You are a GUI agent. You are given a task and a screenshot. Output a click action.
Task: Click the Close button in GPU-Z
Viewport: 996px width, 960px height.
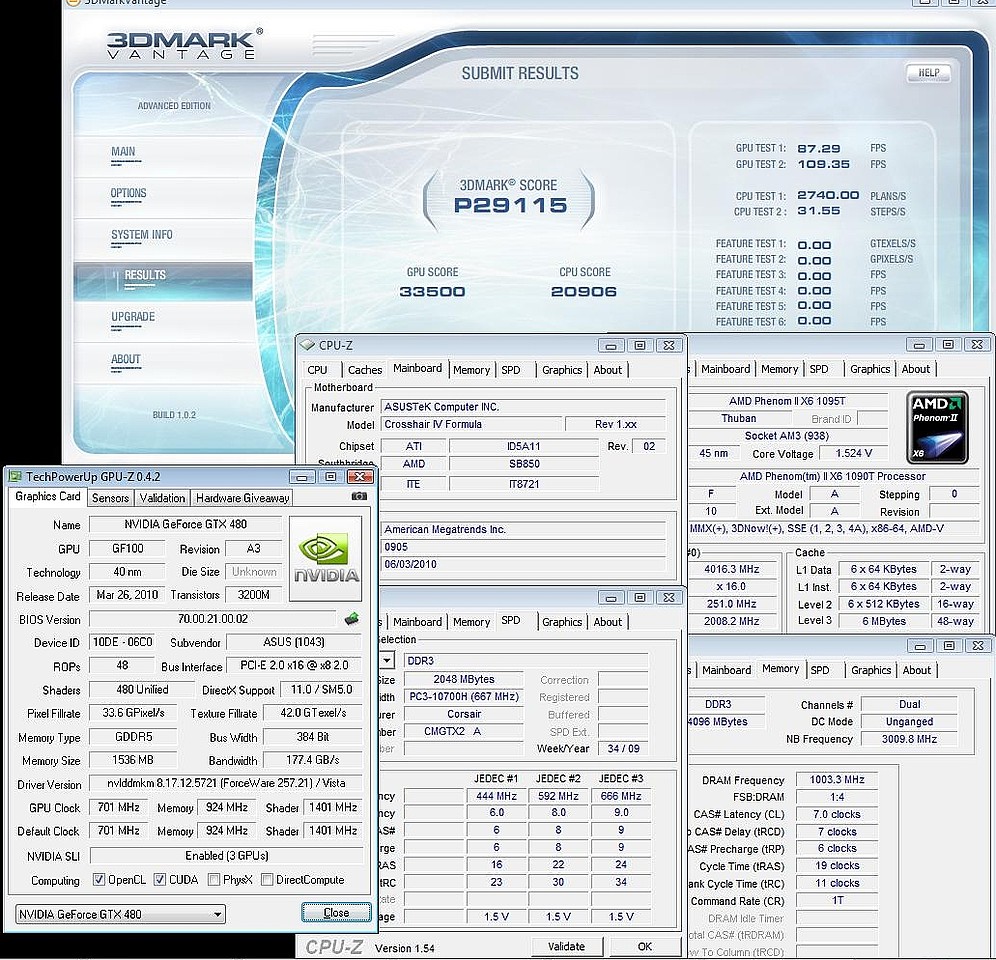336,912
